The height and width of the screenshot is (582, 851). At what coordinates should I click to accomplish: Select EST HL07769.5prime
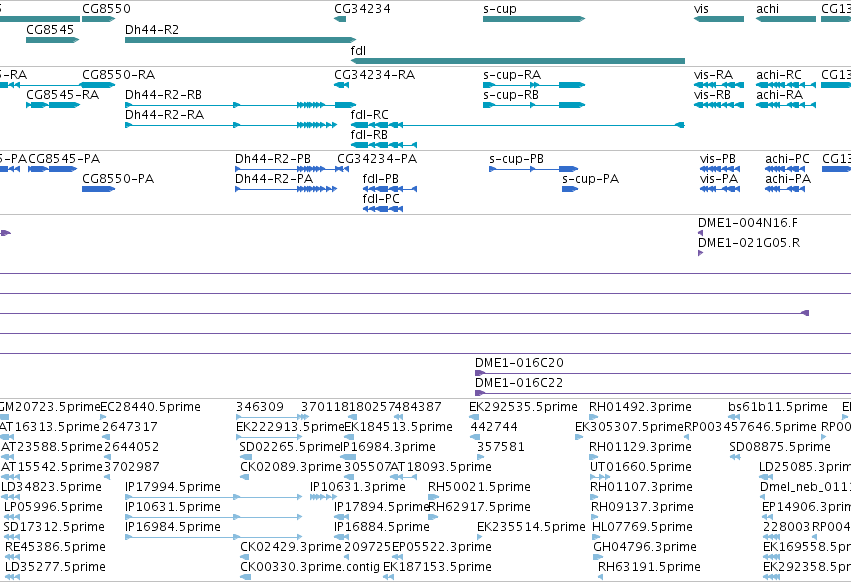click(x=642, y=527)
